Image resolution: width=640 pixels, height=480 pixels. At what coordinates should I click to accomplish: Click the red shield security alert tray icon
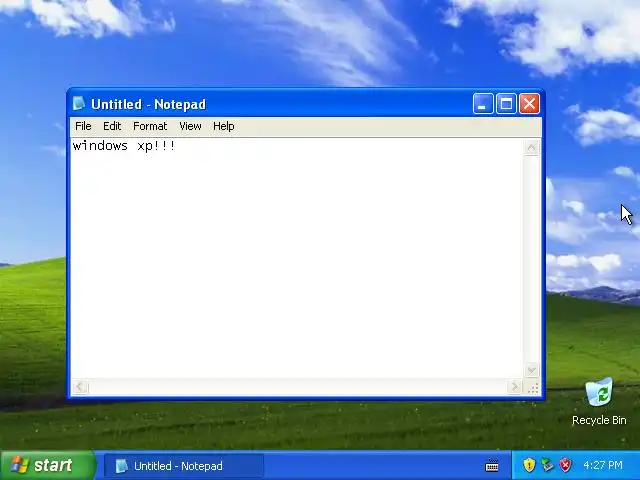[x=565, y=465]
